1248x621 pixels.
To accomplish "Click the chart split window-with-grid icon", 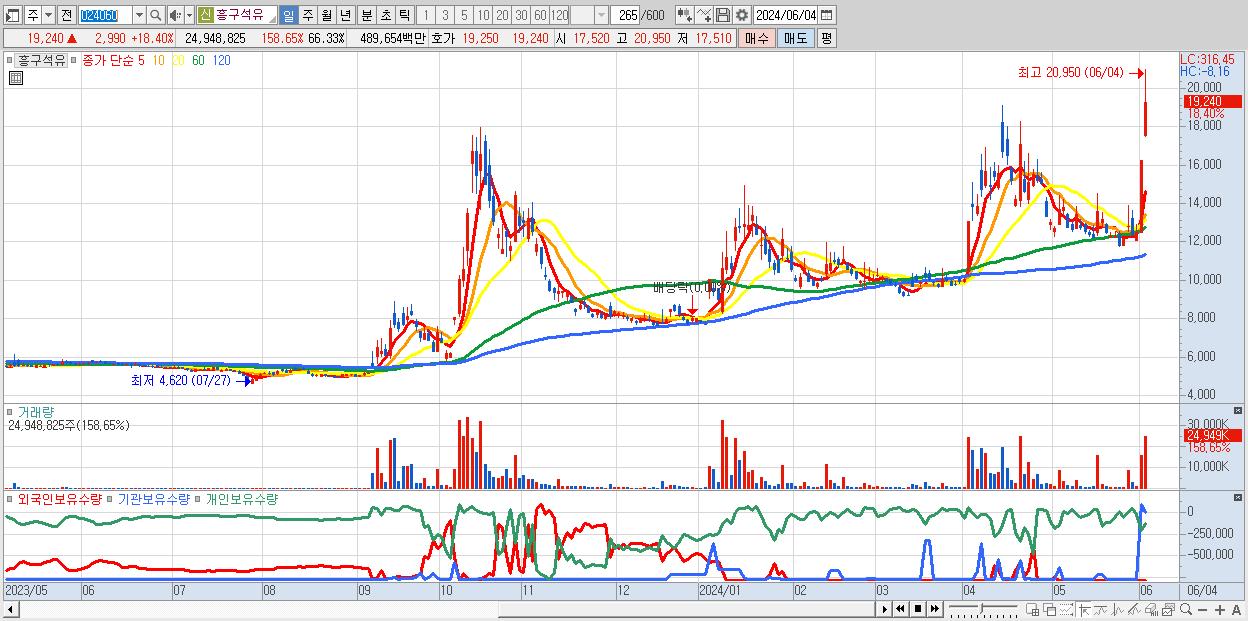I will 1032,610.
